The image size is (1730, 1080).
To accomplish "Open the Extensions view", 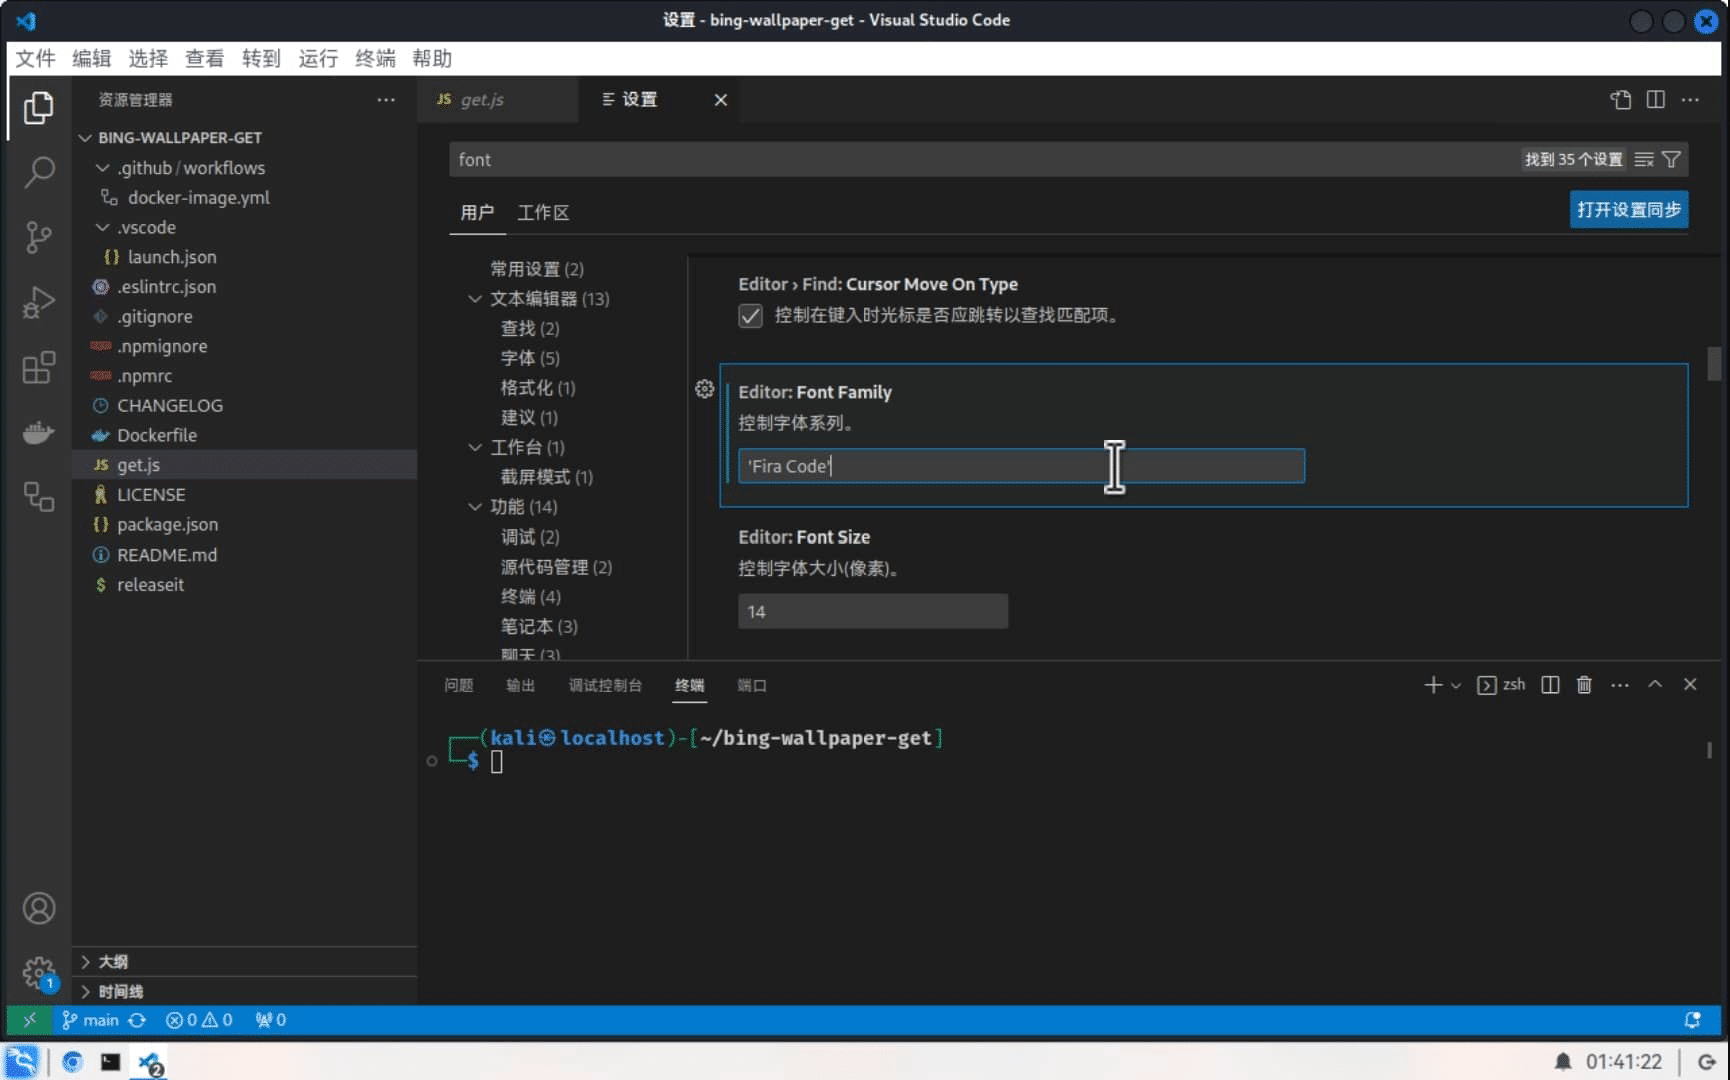I will (38, 367).
